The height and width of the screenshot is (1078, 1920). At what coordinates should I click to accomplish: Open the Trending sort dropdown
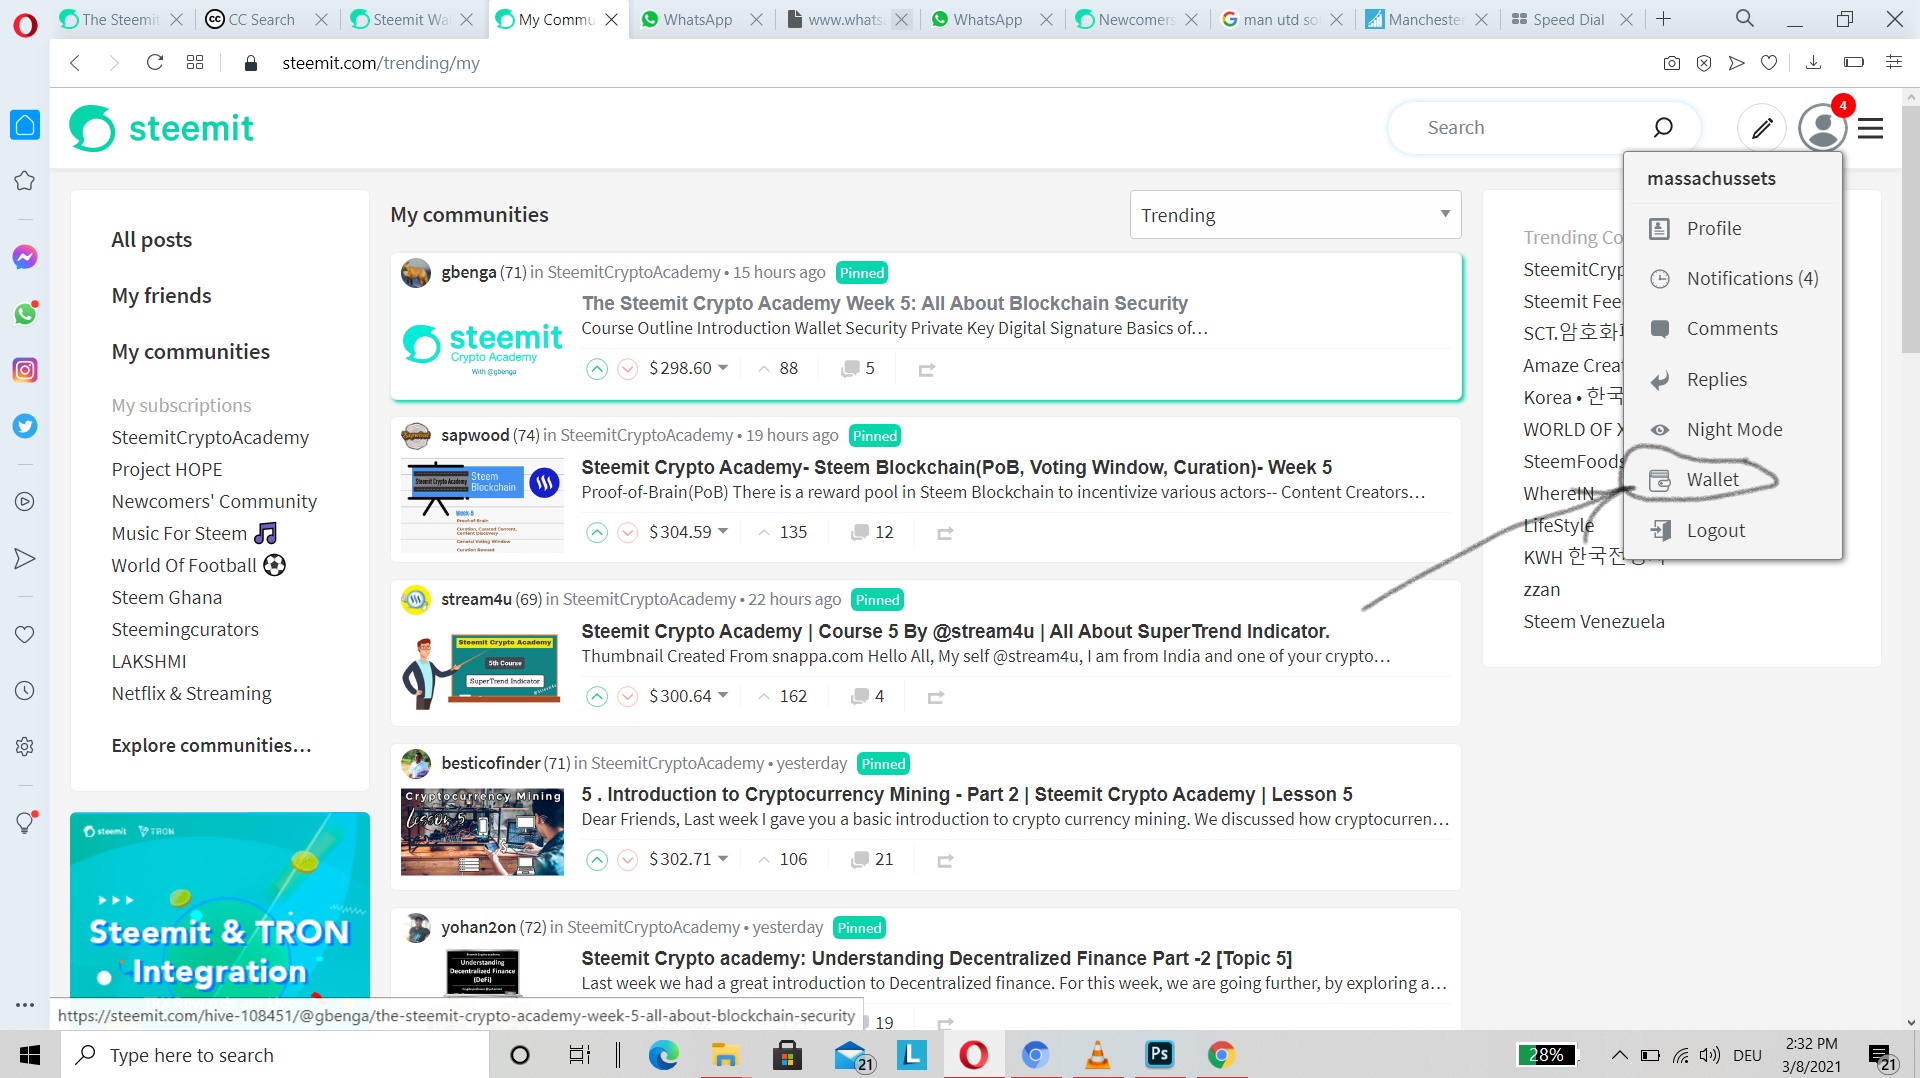1295,215
